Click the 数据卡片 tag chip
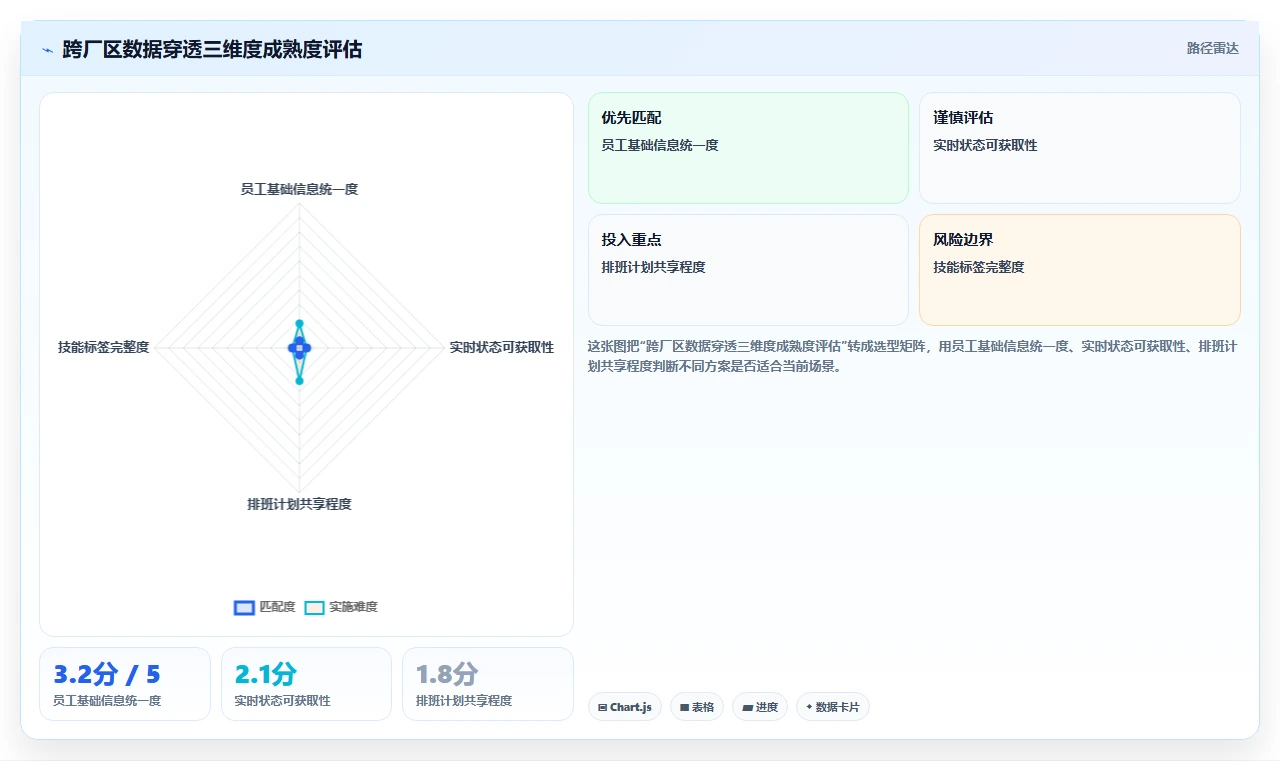 coord(833,707)
